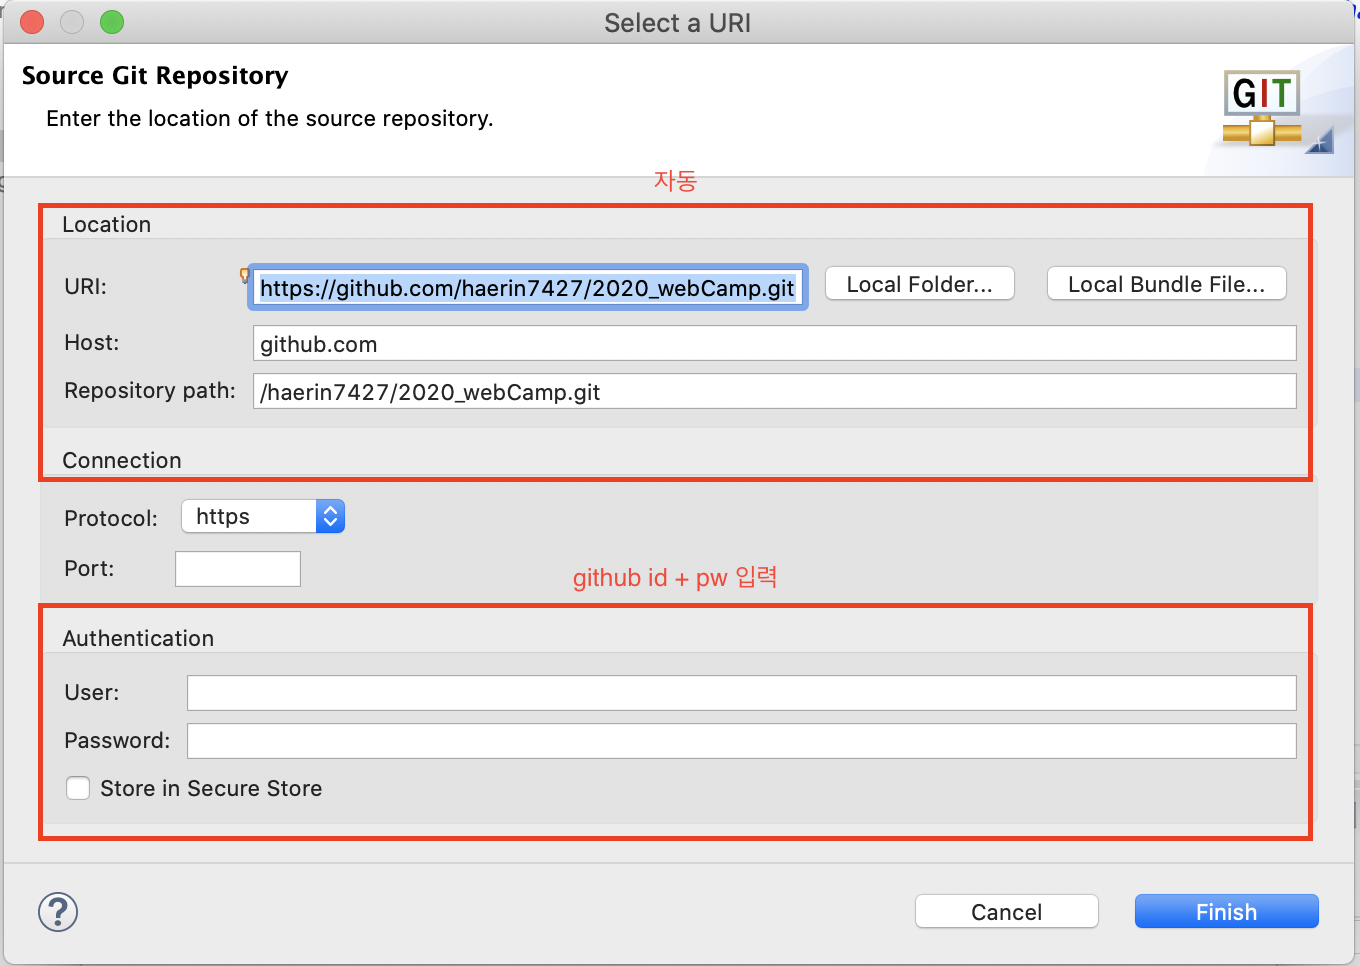This screenshot has height=966, width=1360.
Task: Click the Port input field
Action: (238, 568)
